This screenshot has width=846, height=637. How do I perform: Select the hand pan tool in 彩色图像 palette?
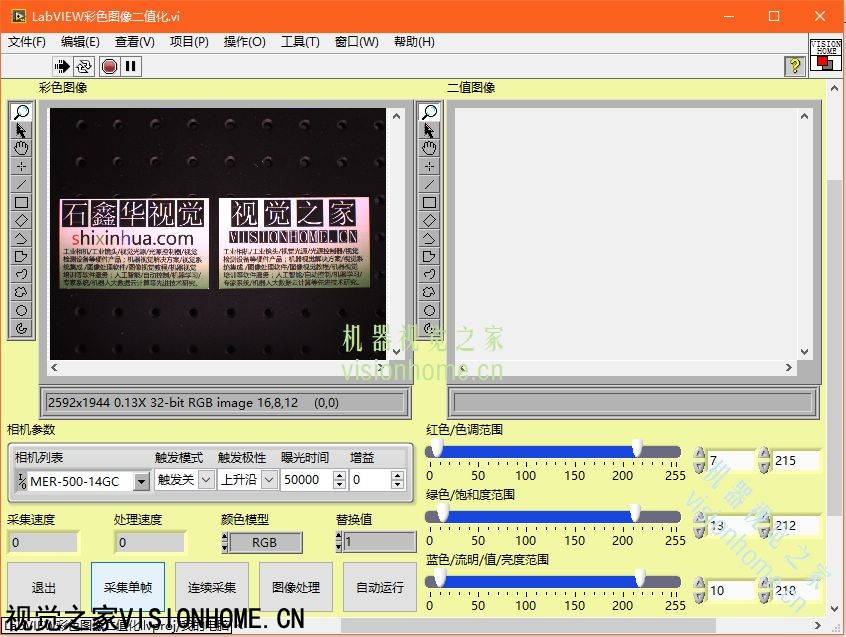22,148
